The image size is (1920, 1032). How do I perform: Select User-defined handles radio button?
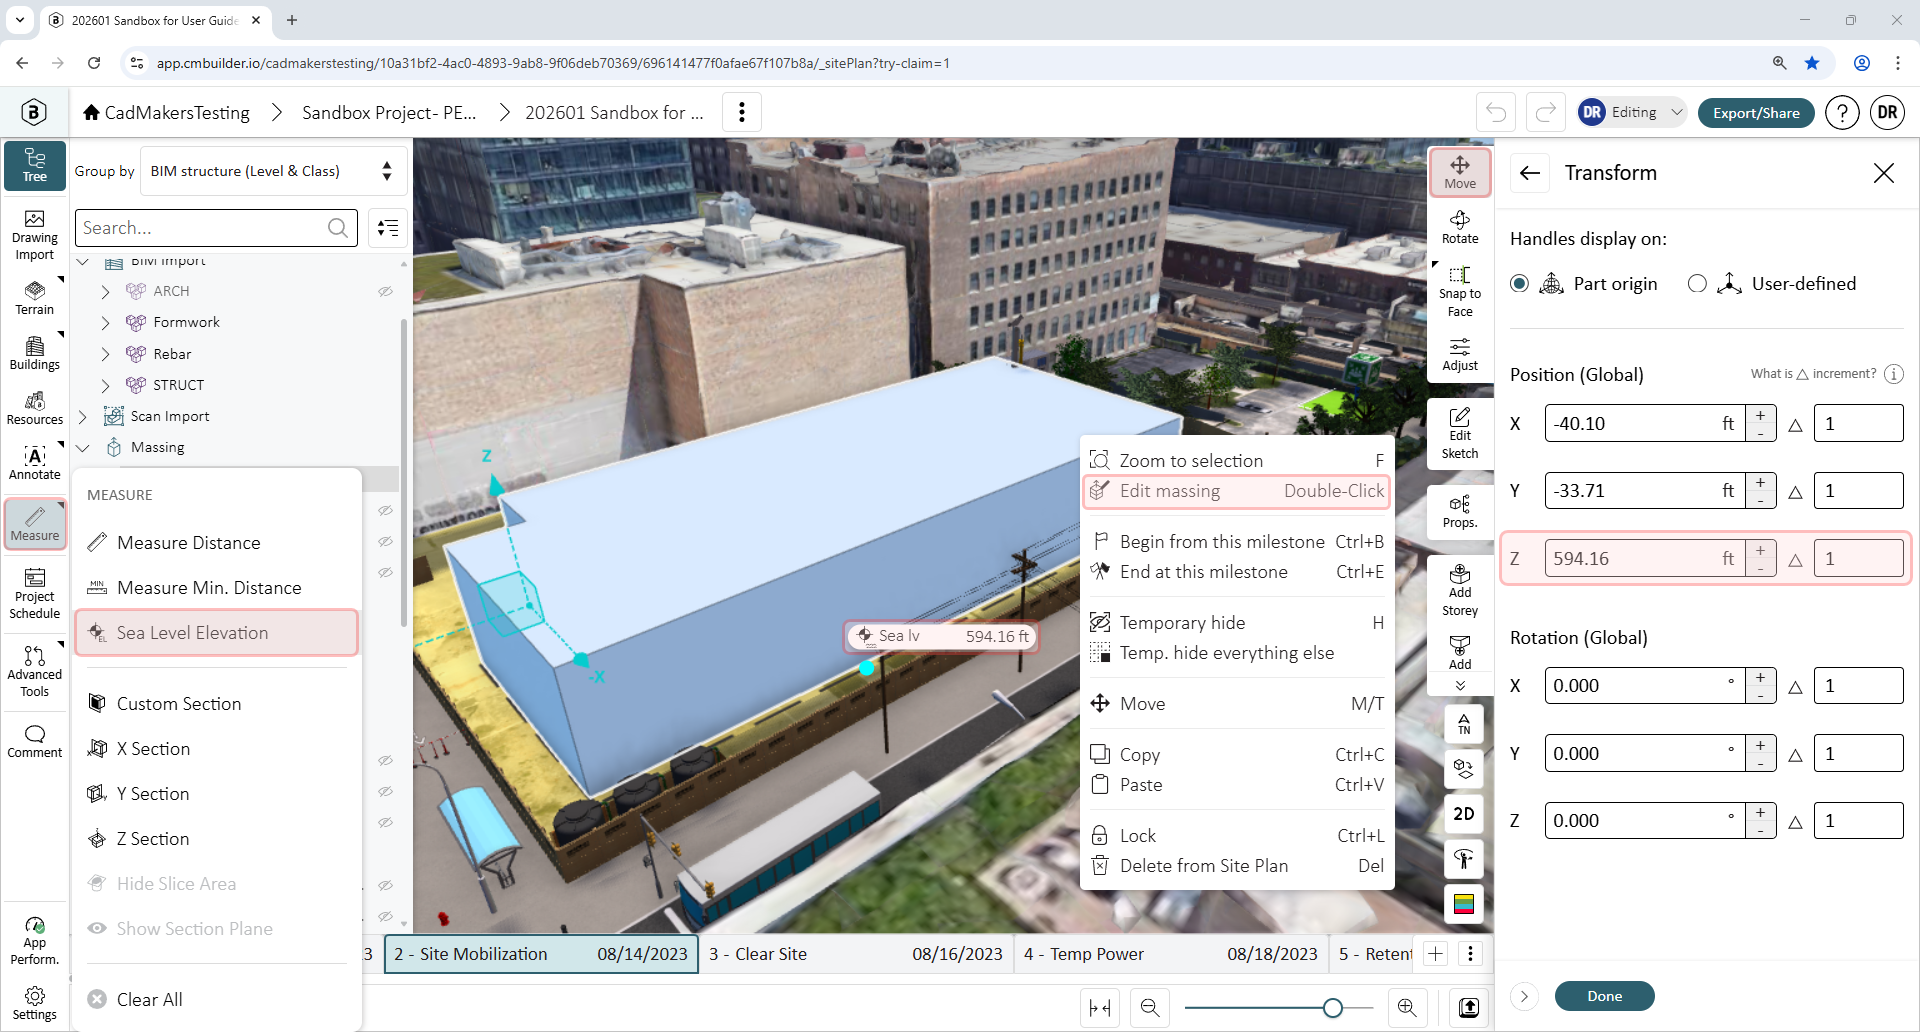coord(1697,284)
